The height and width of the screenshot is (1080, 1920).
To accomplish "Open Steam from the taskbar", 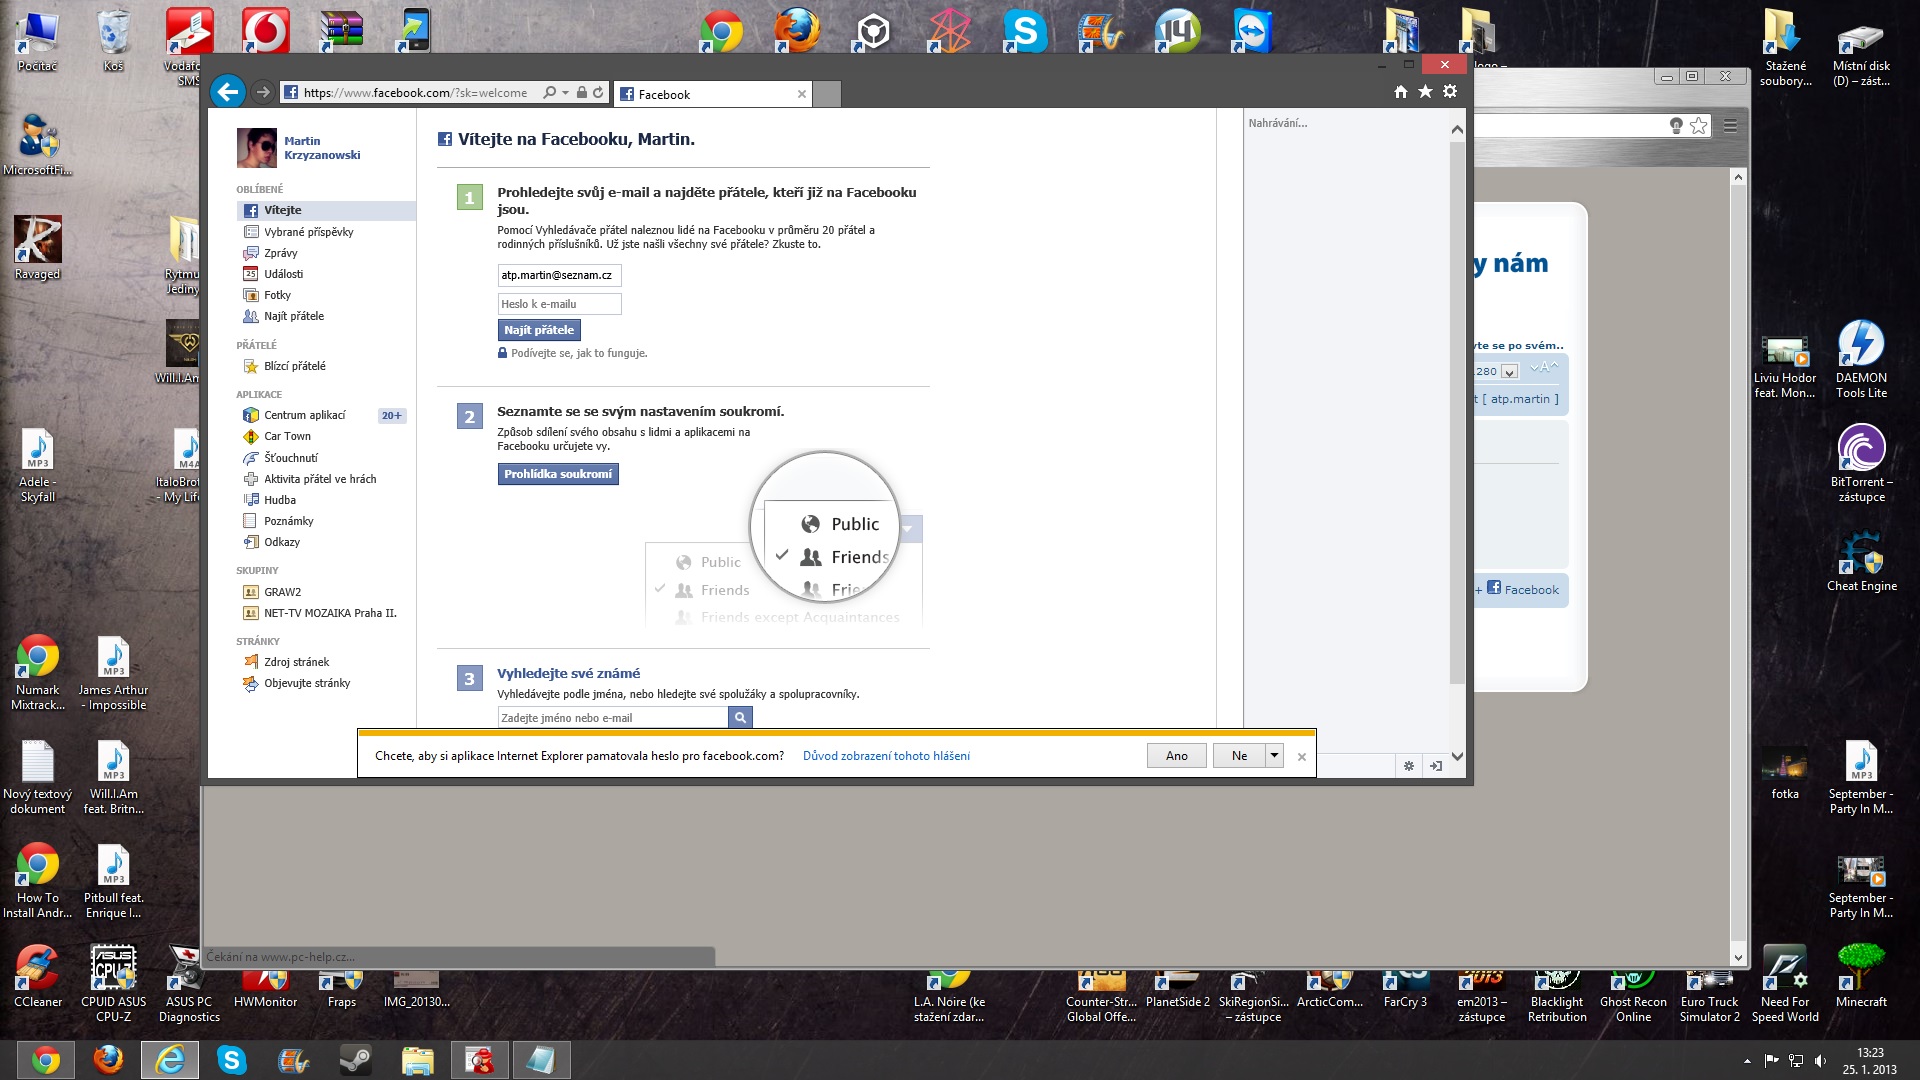I will click(x=356, y=1060).
